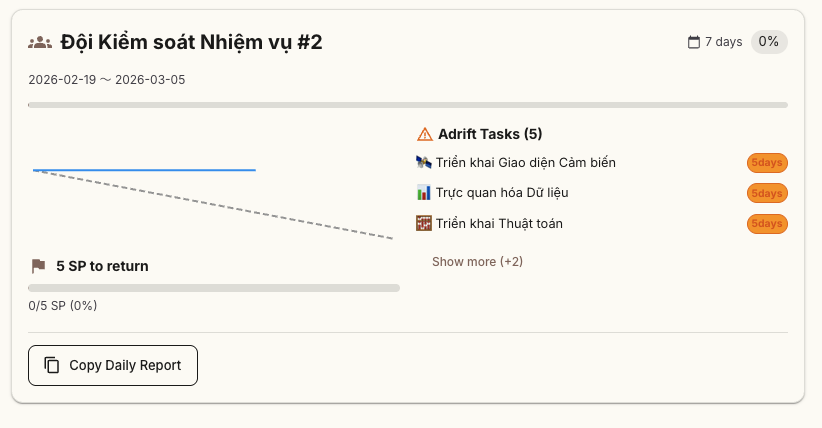Click the team title Đội Kiểm soát Nhiệm vụ #2
Image resolution: width=822 pixels, height=428 pixels.
click(x=191, y=42)
